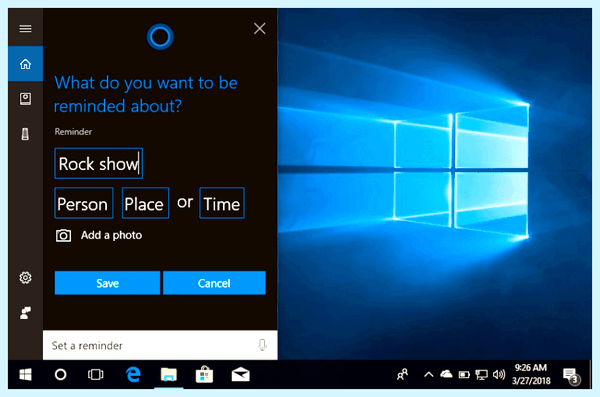600x397 pixels.
Task: Choose the Person reminder option
Action: pos(84,203)
